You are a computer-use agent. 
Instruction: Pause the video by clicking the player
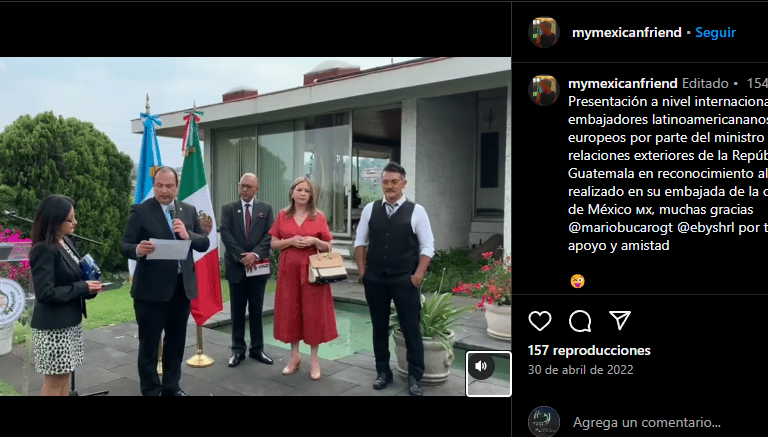255,226
